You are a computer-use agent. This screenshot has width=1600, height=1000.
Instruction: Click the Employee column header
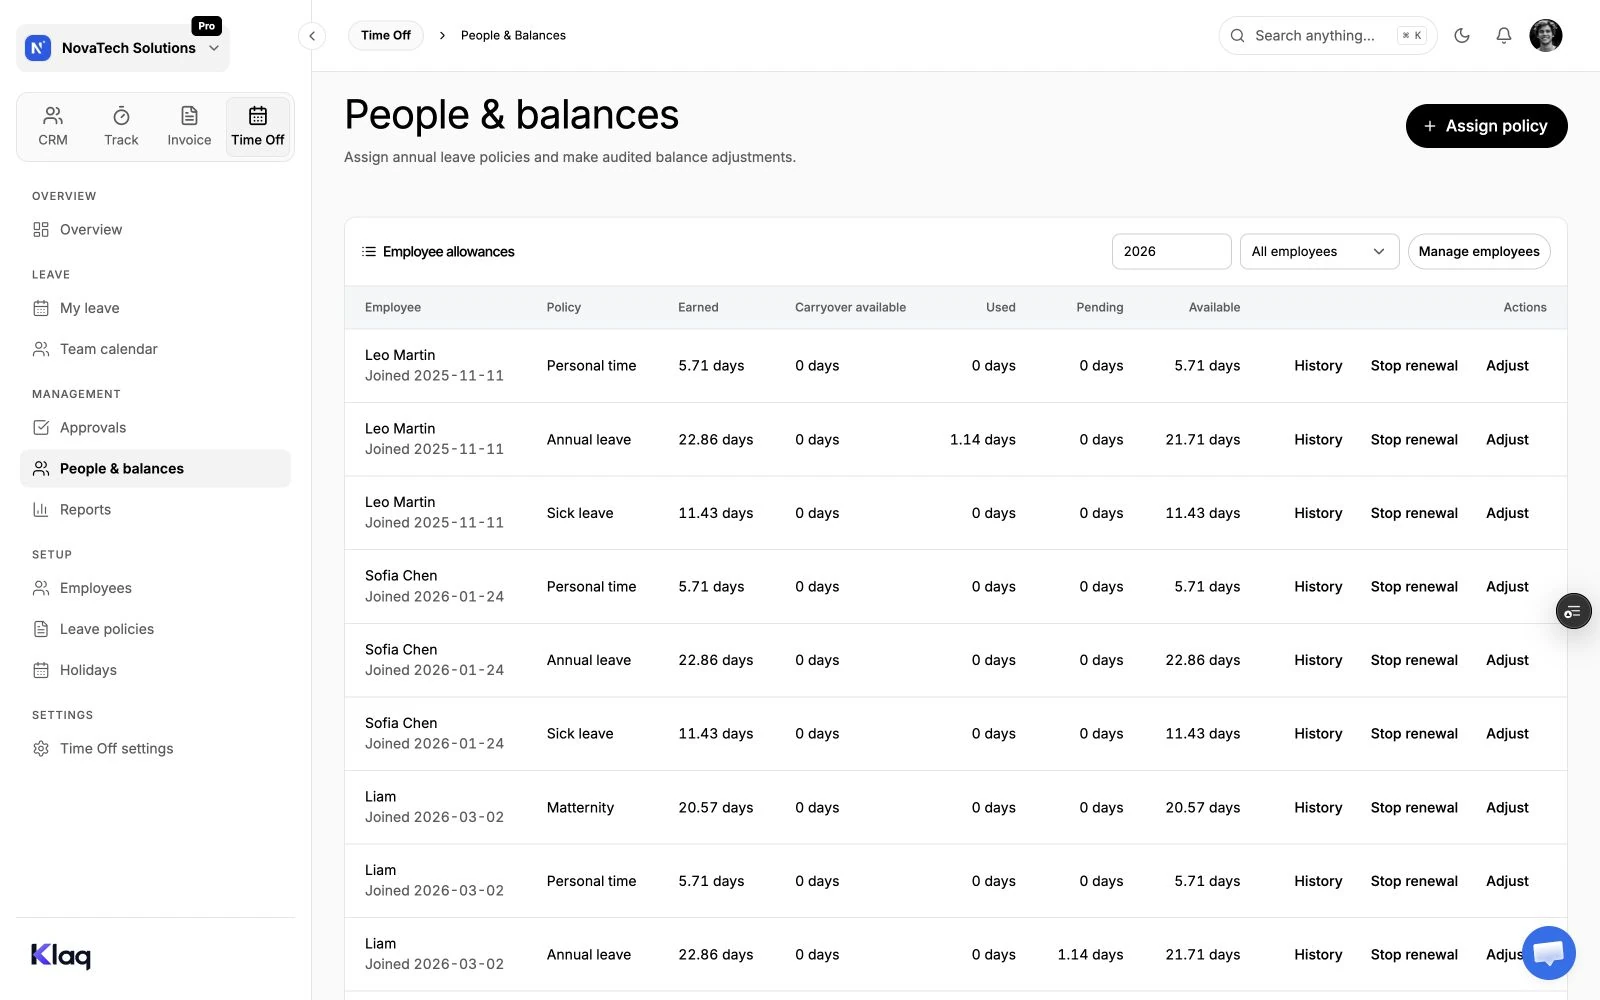pyautogui.click(x=393, y=308)
